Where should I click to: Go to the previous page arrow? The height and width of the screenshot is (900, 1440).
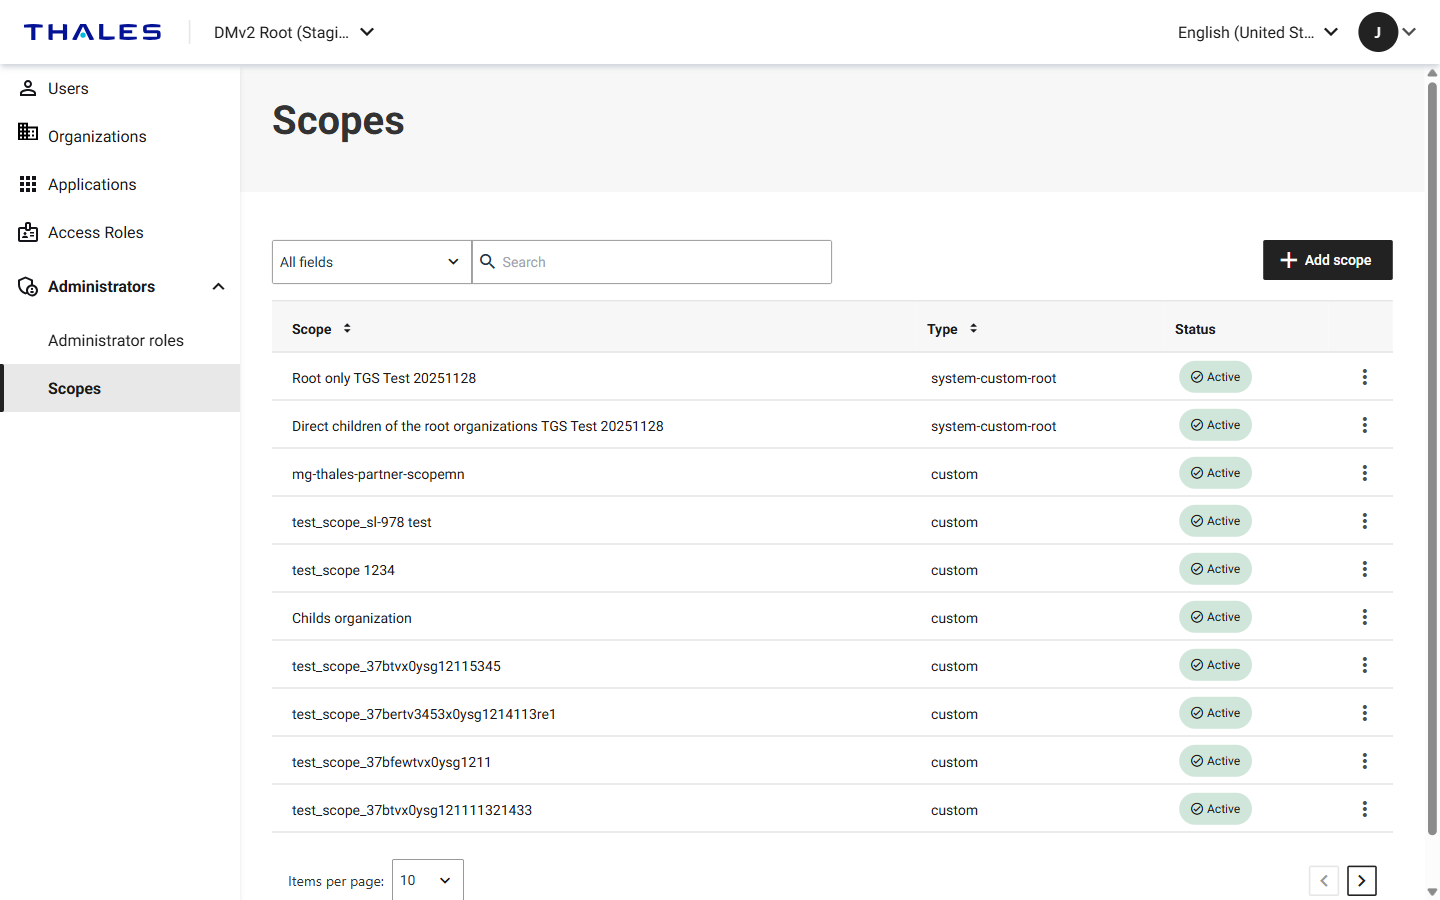pos(1324,880)
